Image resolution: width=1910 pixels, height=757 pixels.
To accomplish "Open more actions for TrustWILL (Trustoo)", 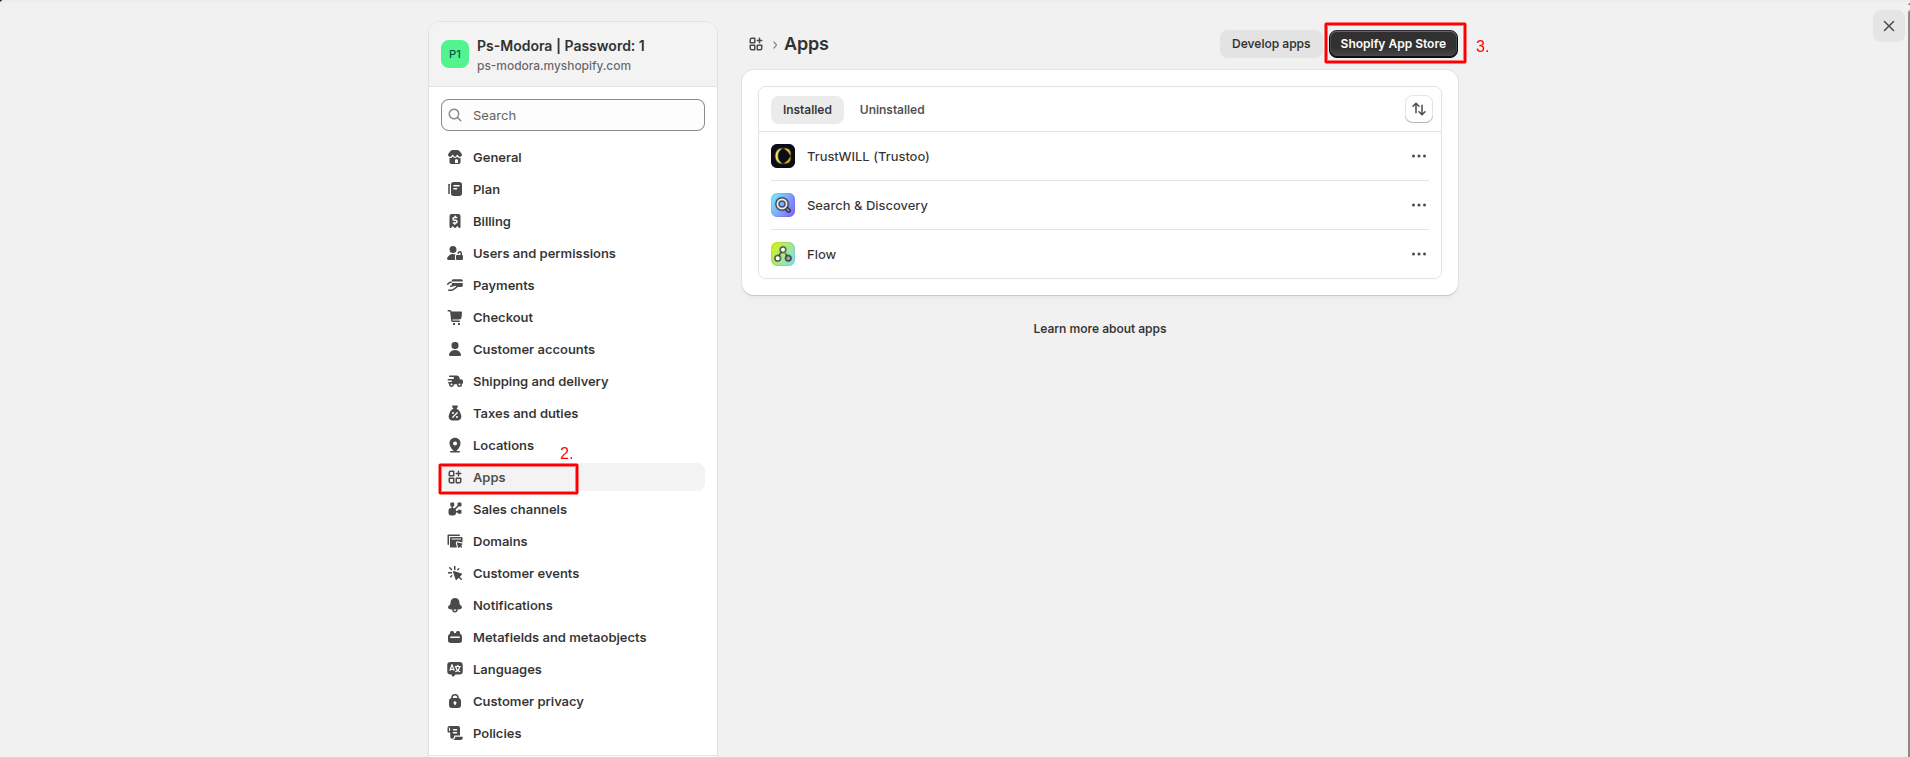I will pos(1419,156).
